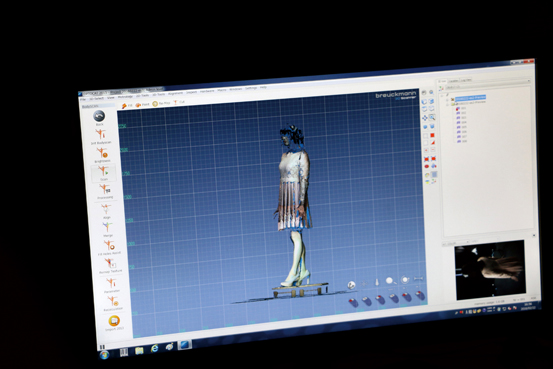The width and height of the screenshot is (553, 369).
Task: Open the Help menu
Action: pyautogui.click(x=263, y=87)
